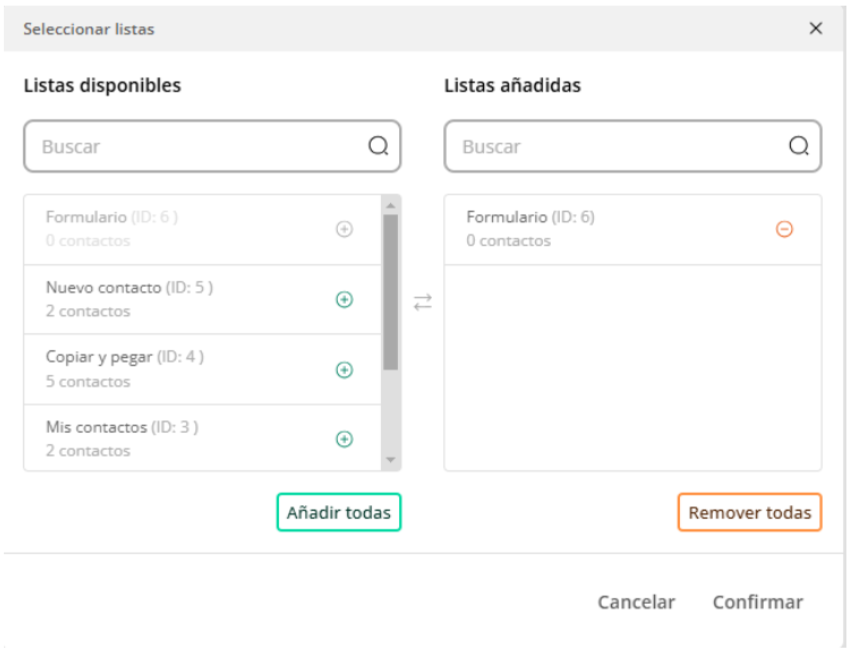
Task: Click the swap arrows icon between lists
Action: click(x=422, y=302)
